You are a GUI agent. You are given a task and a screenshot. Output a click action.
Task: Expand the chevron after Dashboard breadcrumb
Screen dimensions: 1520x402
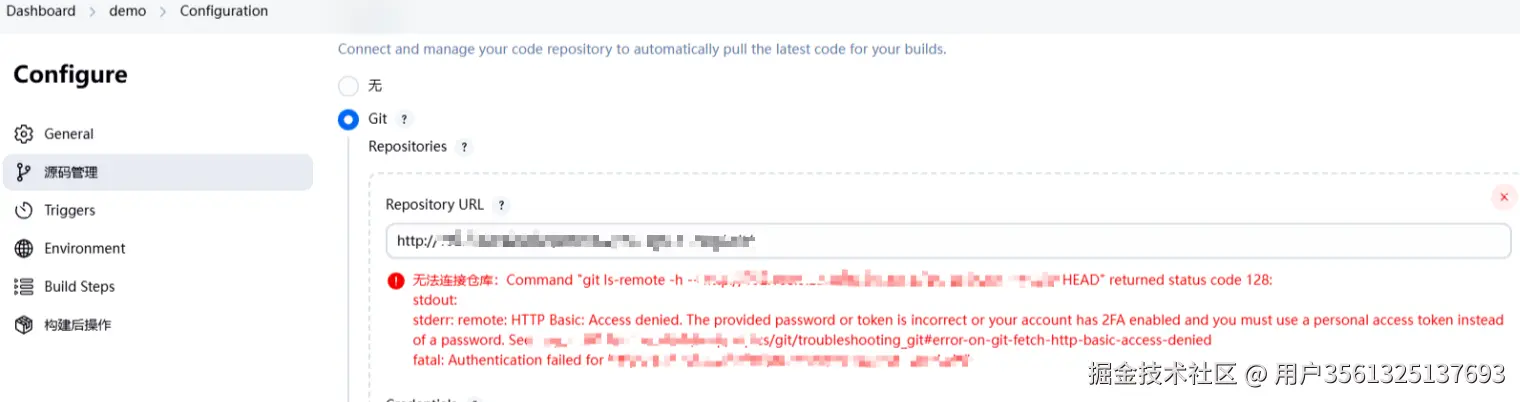93,12
